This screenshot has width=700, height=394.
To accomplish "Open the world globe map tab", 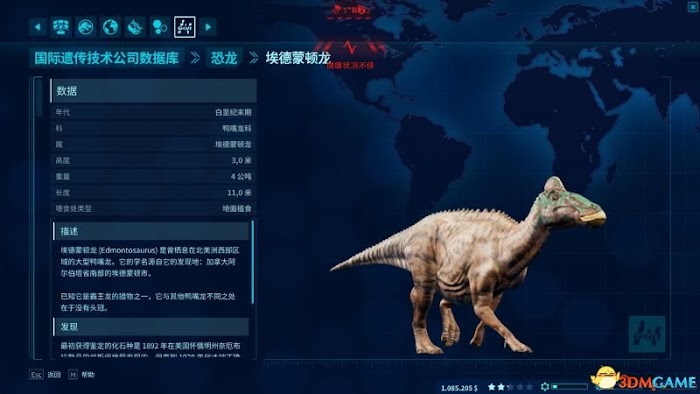I will (x=110, y=27).
